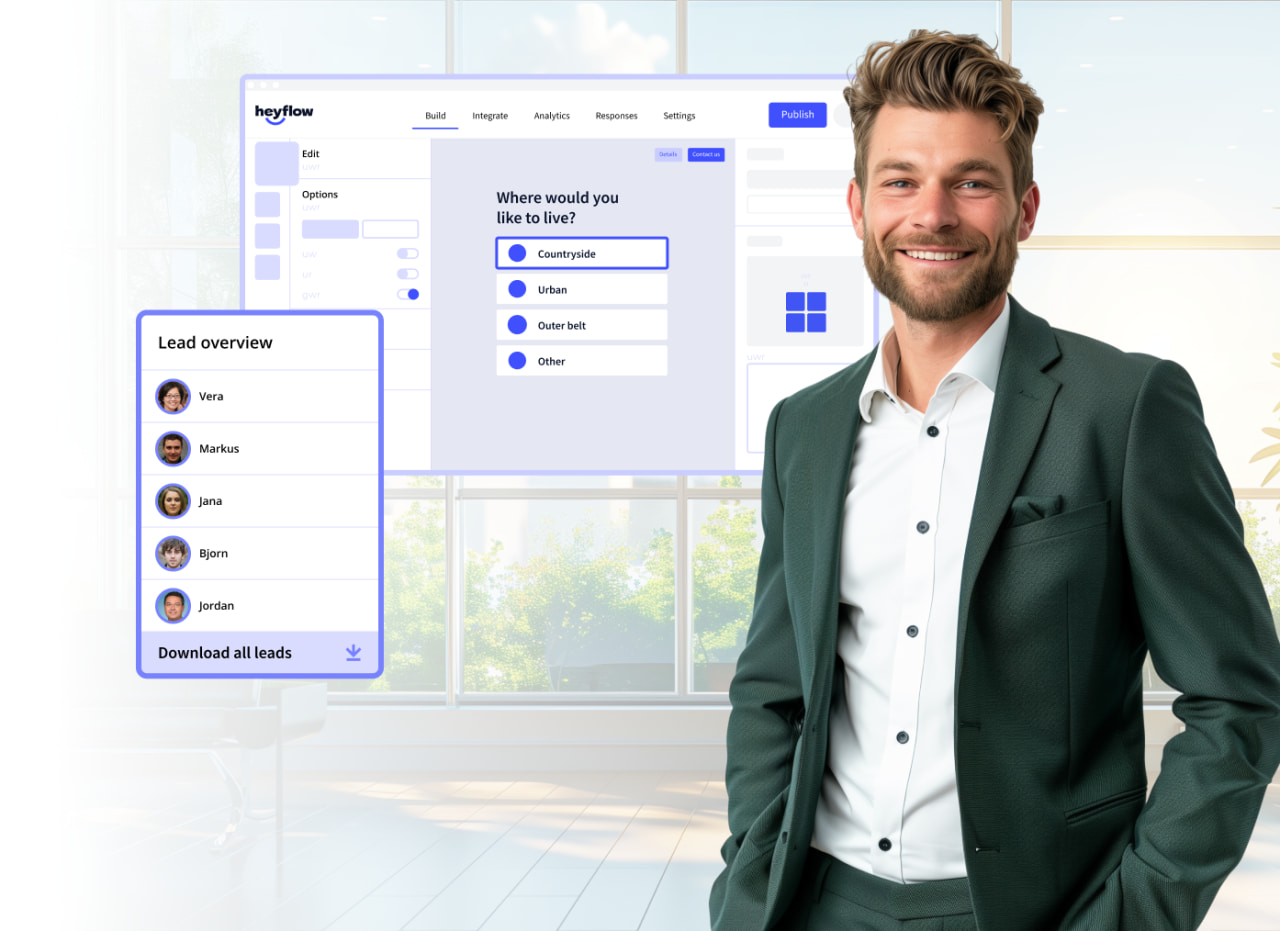Click the Publish button
Image resolution: width=1280 pixels, height=931 pixels.
pyautogui.click(x=797, y=114)
